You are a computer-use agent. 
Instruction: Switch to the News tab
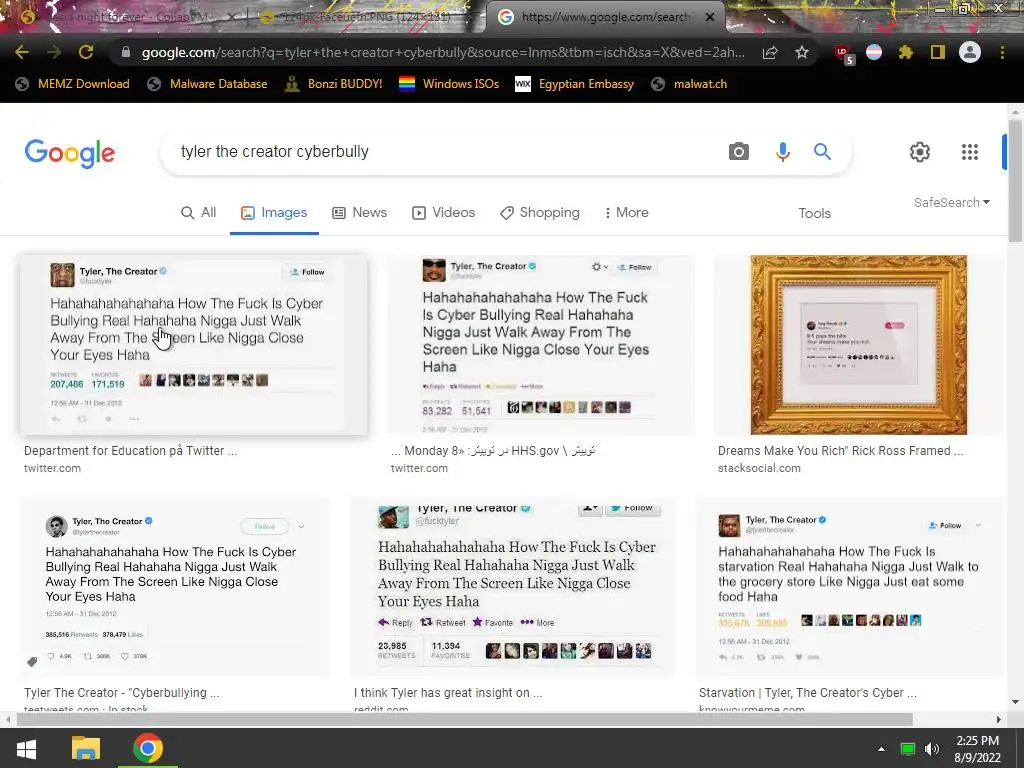tap(360, 212)
